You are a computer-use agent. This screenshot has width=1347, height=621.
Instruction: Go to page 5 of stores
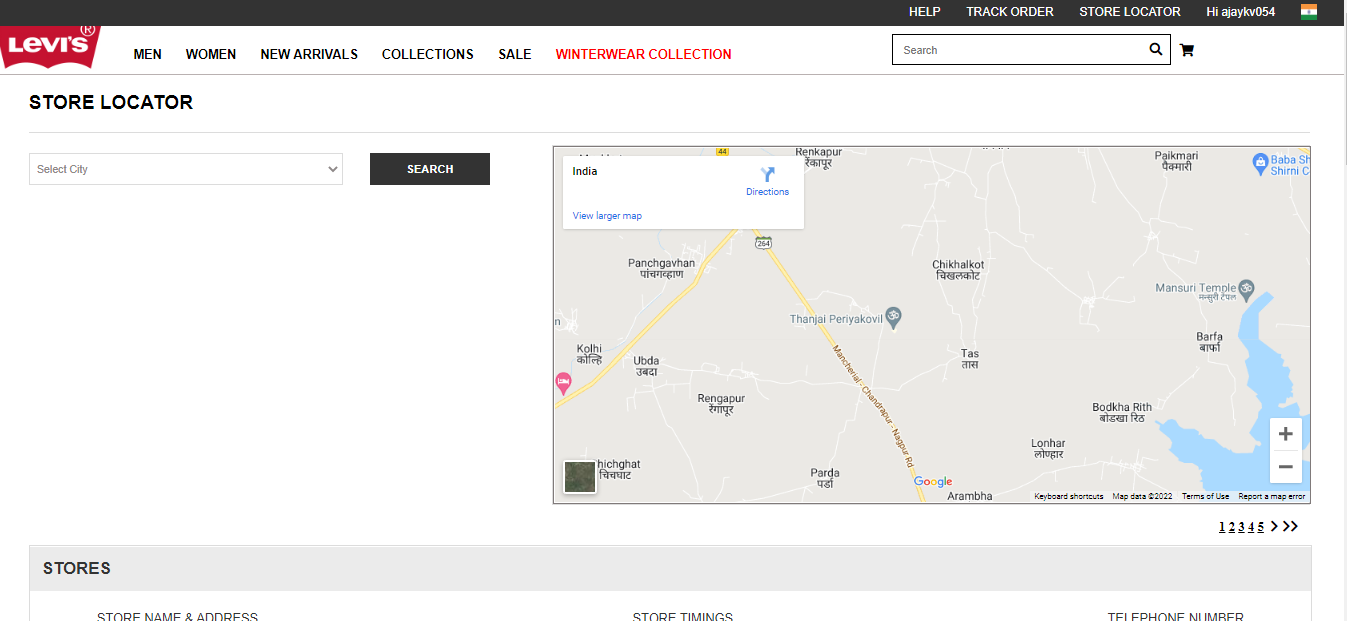pos(1261,527)
